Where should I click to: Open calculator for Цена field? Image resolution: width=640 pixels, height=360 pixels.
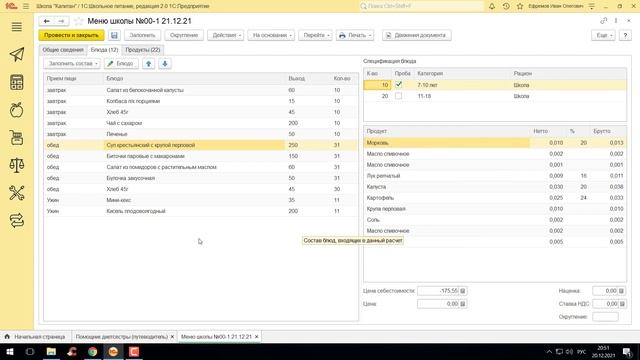click(x=463, y=304)
